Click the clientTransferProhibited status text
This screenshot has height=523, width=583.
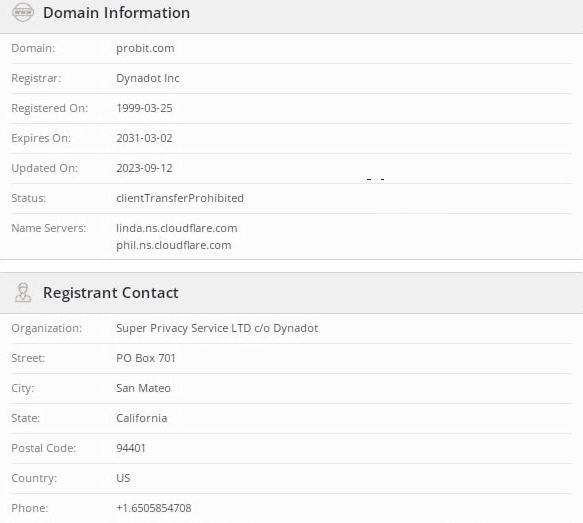180,198
